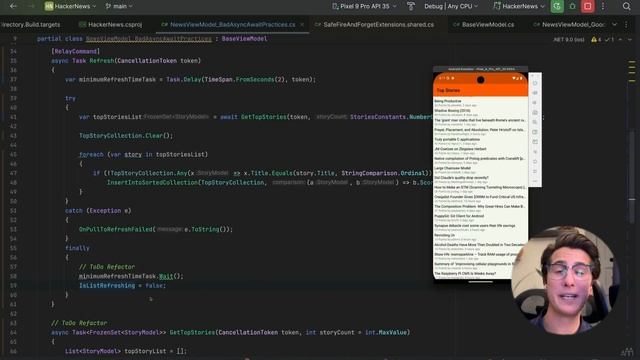Image resolution: width=640 pixels, height=360 pixels.
Task: Open the Debug | Any CPU configuration dropdown
Action: 451,6
